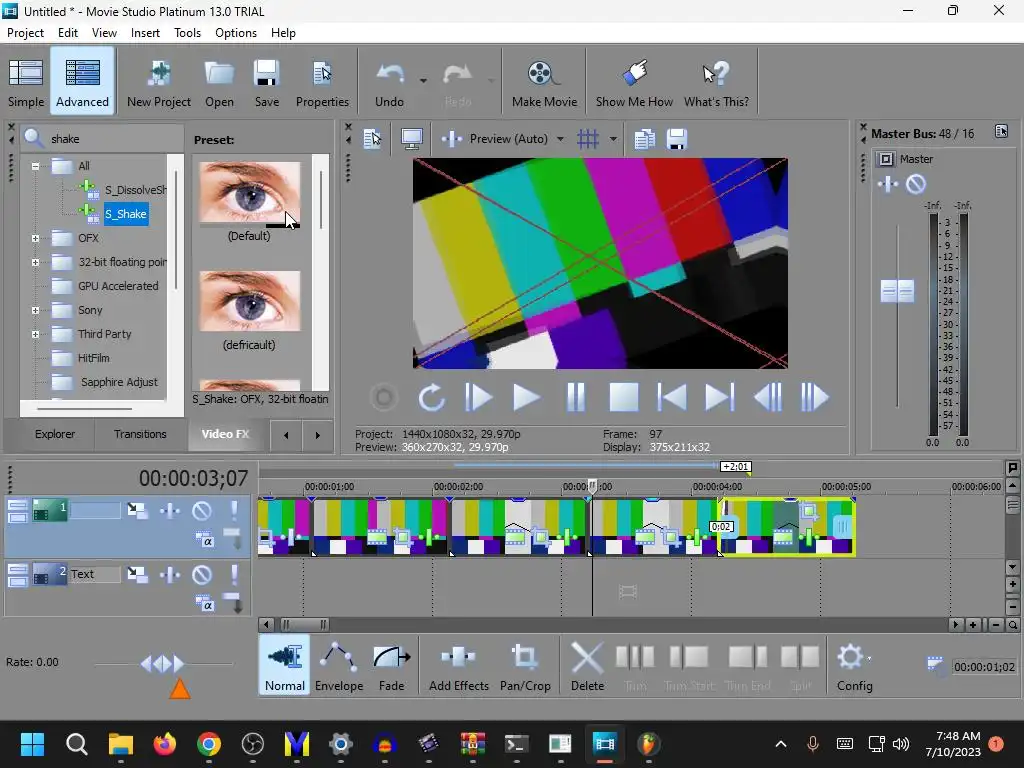Expand the Third Party folder
The image size is (1024, 768).
35,334
